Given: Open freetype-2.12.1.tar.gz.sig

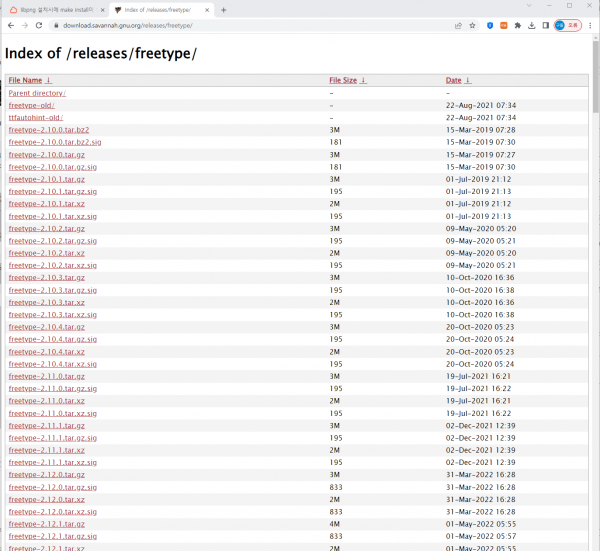Looking at the screenshot, I should coord(53,536).
